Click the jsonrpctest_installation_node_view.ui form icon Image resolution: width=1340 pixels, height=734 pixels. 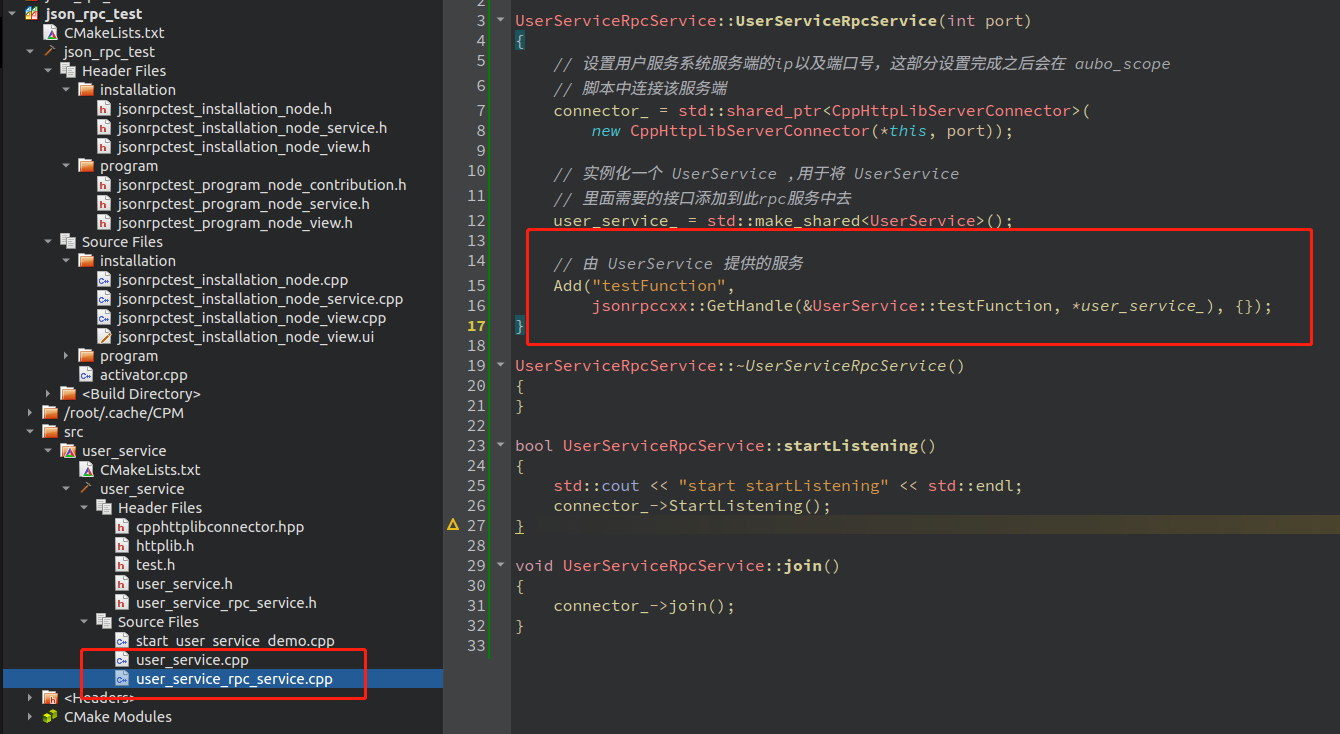pos(104,337)
